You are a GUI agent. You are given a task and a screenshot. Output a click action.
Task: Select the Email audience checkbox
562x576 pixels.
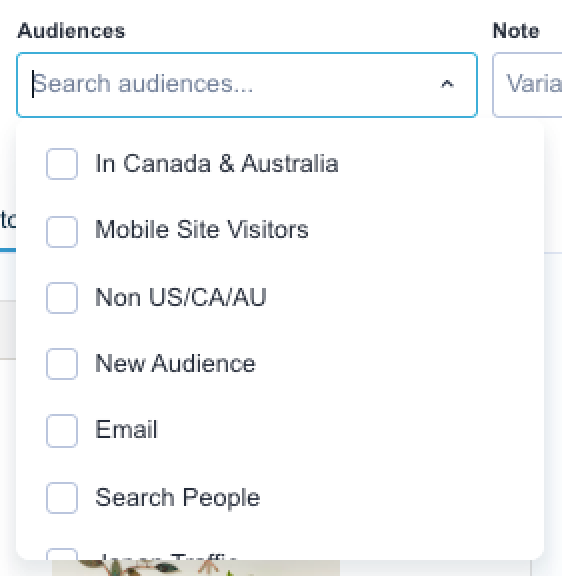point(62,431)
